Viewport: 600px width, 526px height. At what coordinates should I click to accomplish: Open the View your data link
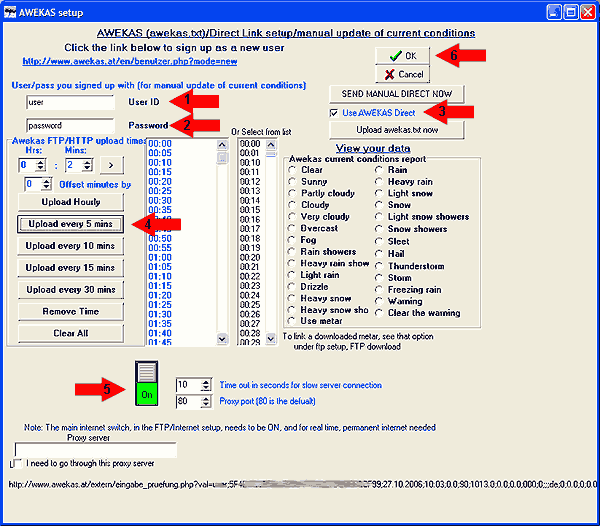click(373, 148)
